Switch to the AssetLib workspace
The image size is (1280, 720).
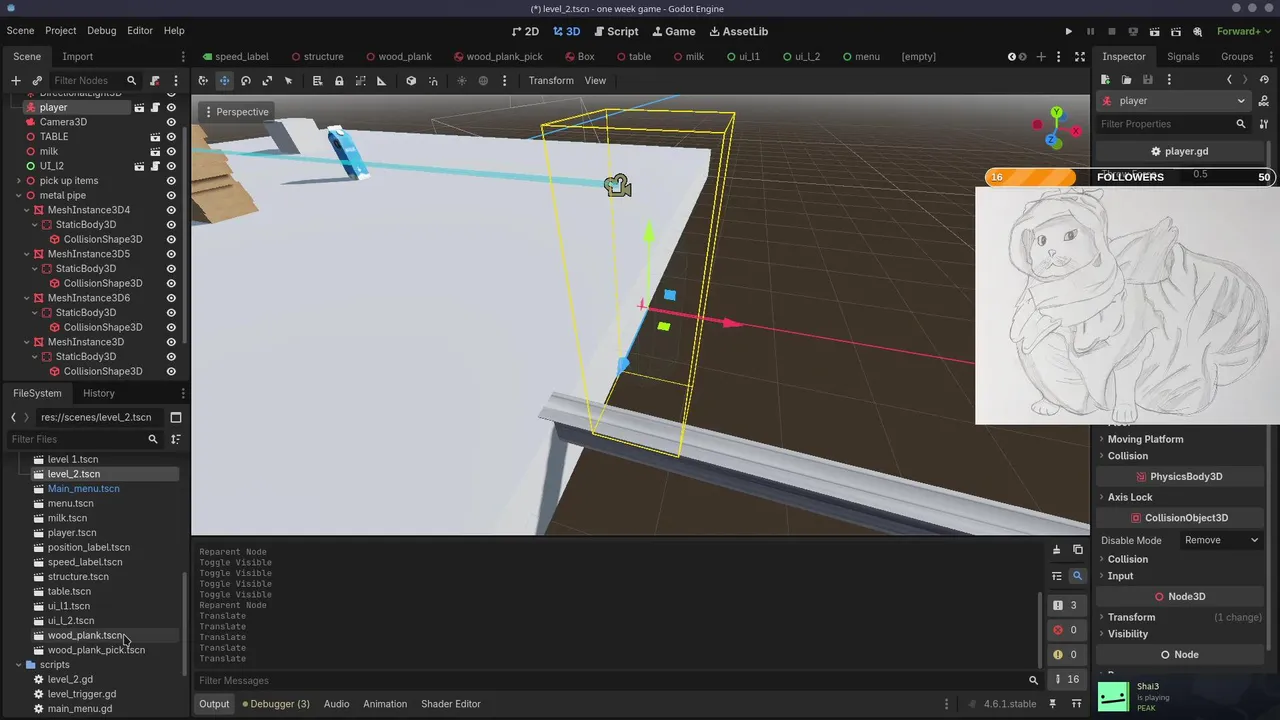coord(737,31)
